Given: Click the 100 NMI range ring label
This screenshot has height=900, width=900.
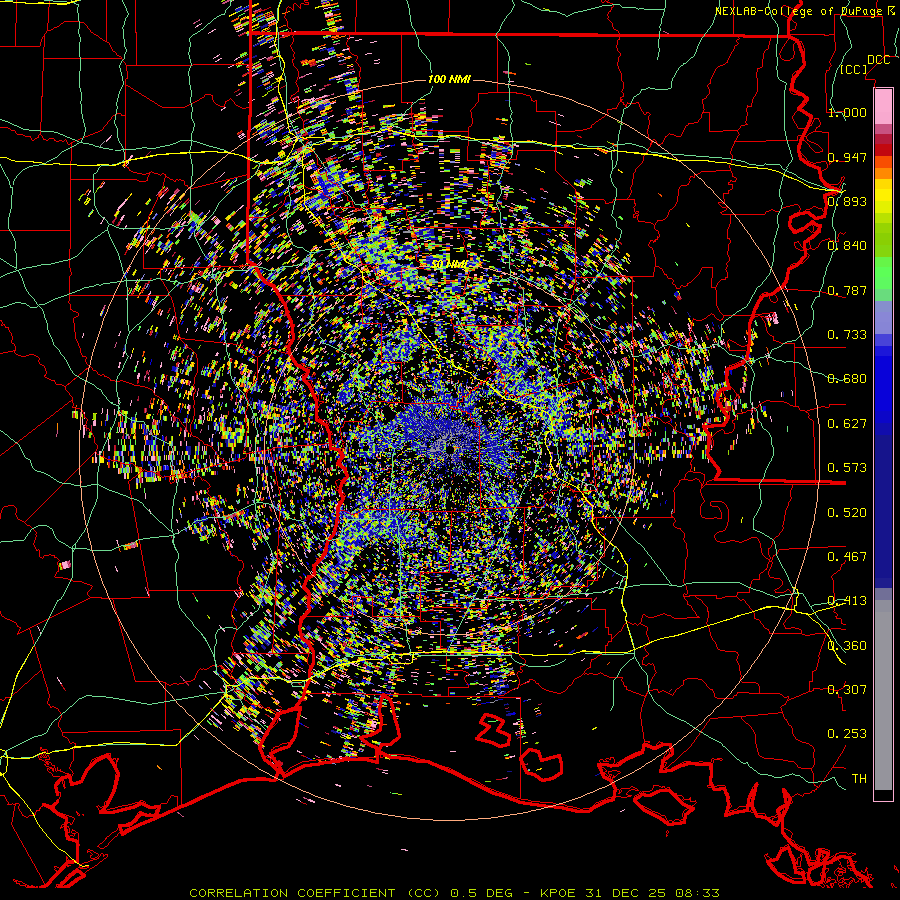Looking at the screenshot, I should tap(449, 79).
